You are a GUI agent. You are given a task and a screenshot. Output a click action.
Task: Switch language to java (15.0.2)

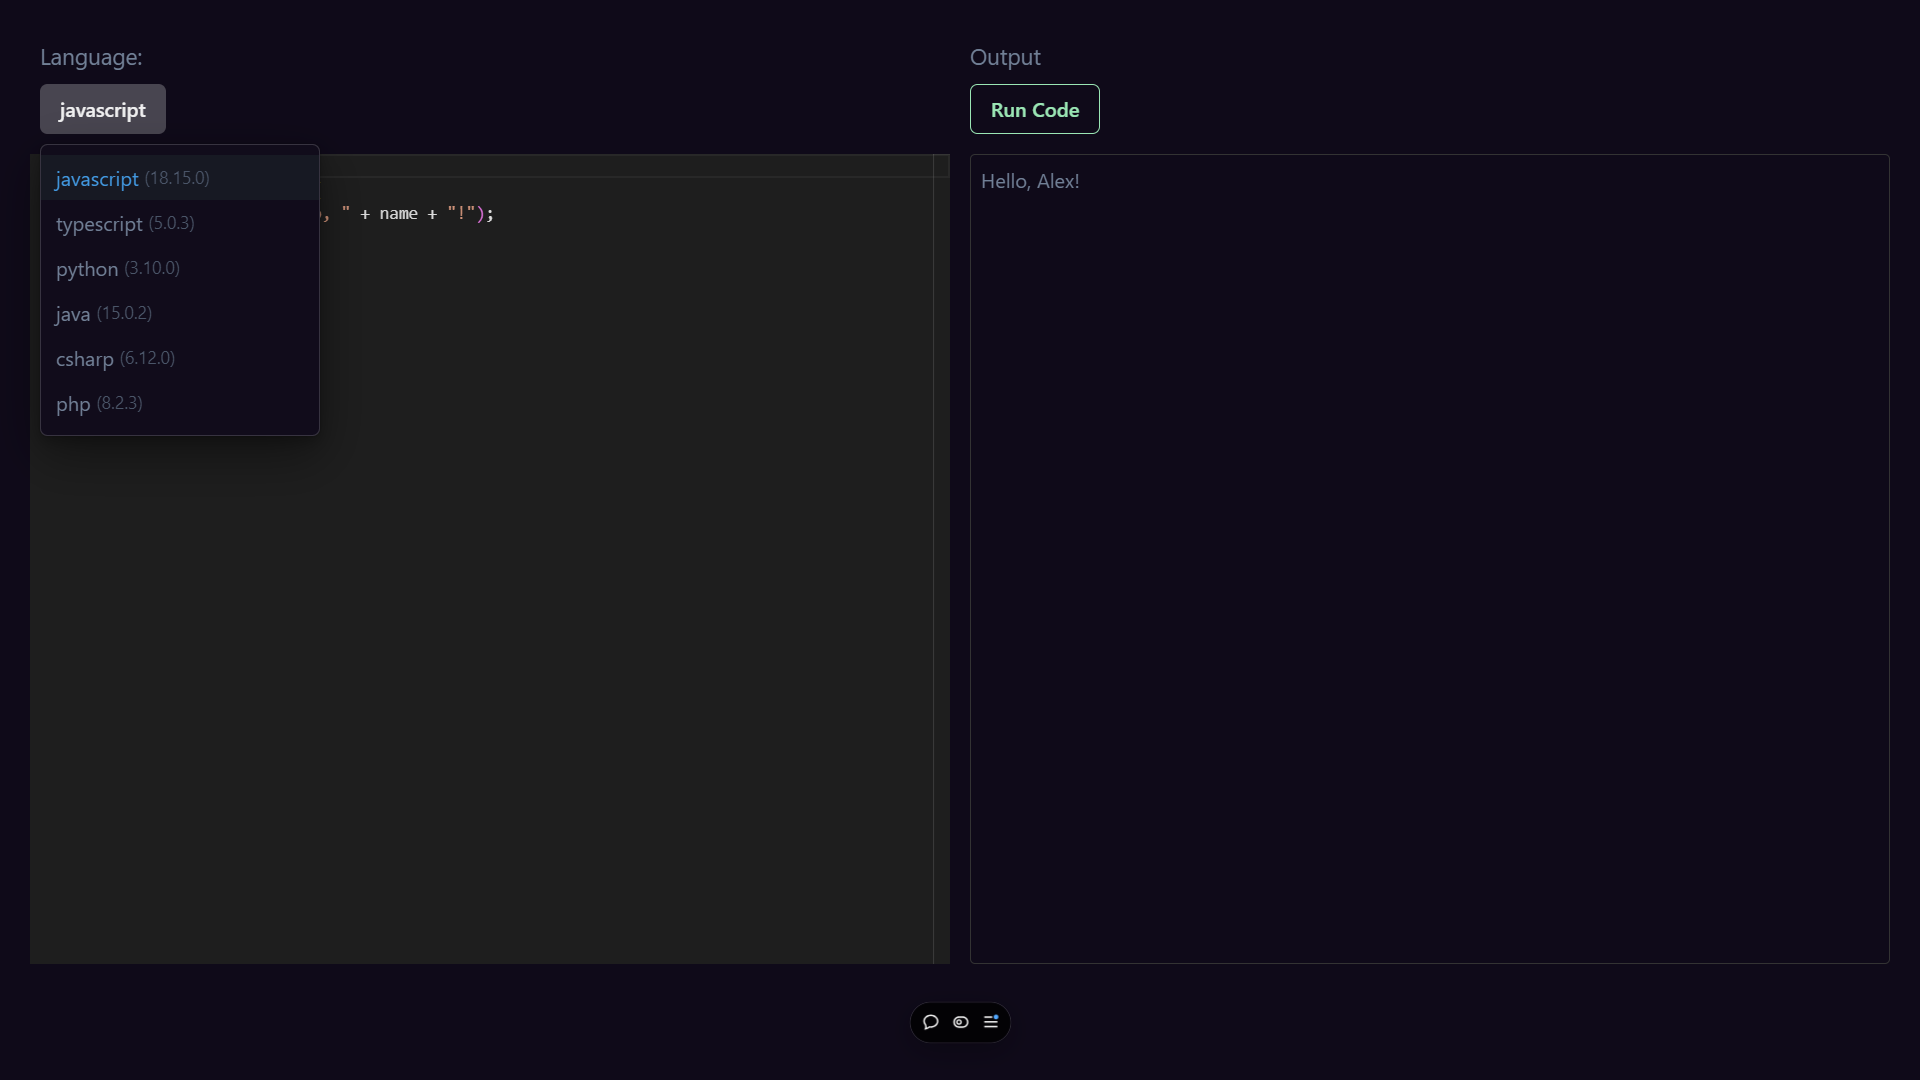point(180,313)
